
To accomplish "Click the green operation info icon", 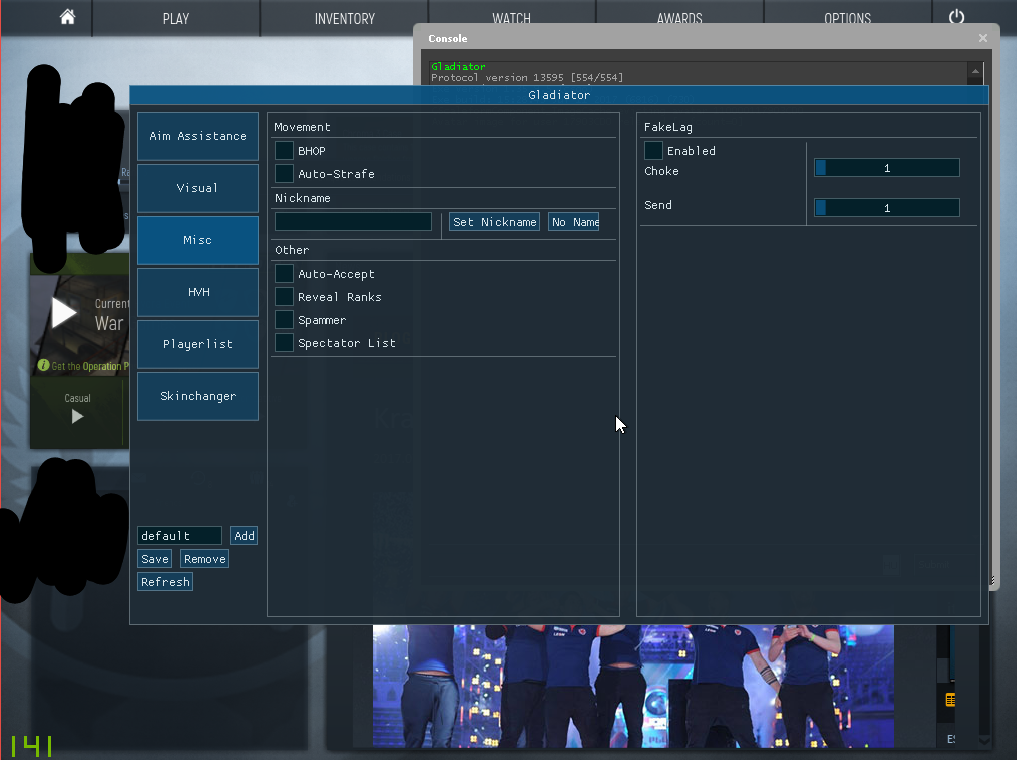I will [x=43, y=366].
